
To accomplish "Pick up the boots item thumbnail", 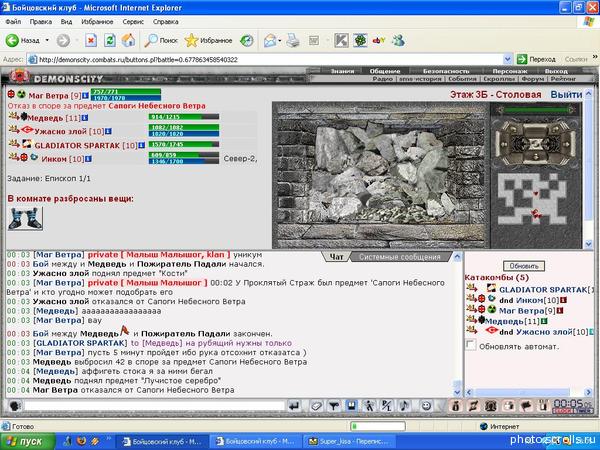I will (25, 218).
